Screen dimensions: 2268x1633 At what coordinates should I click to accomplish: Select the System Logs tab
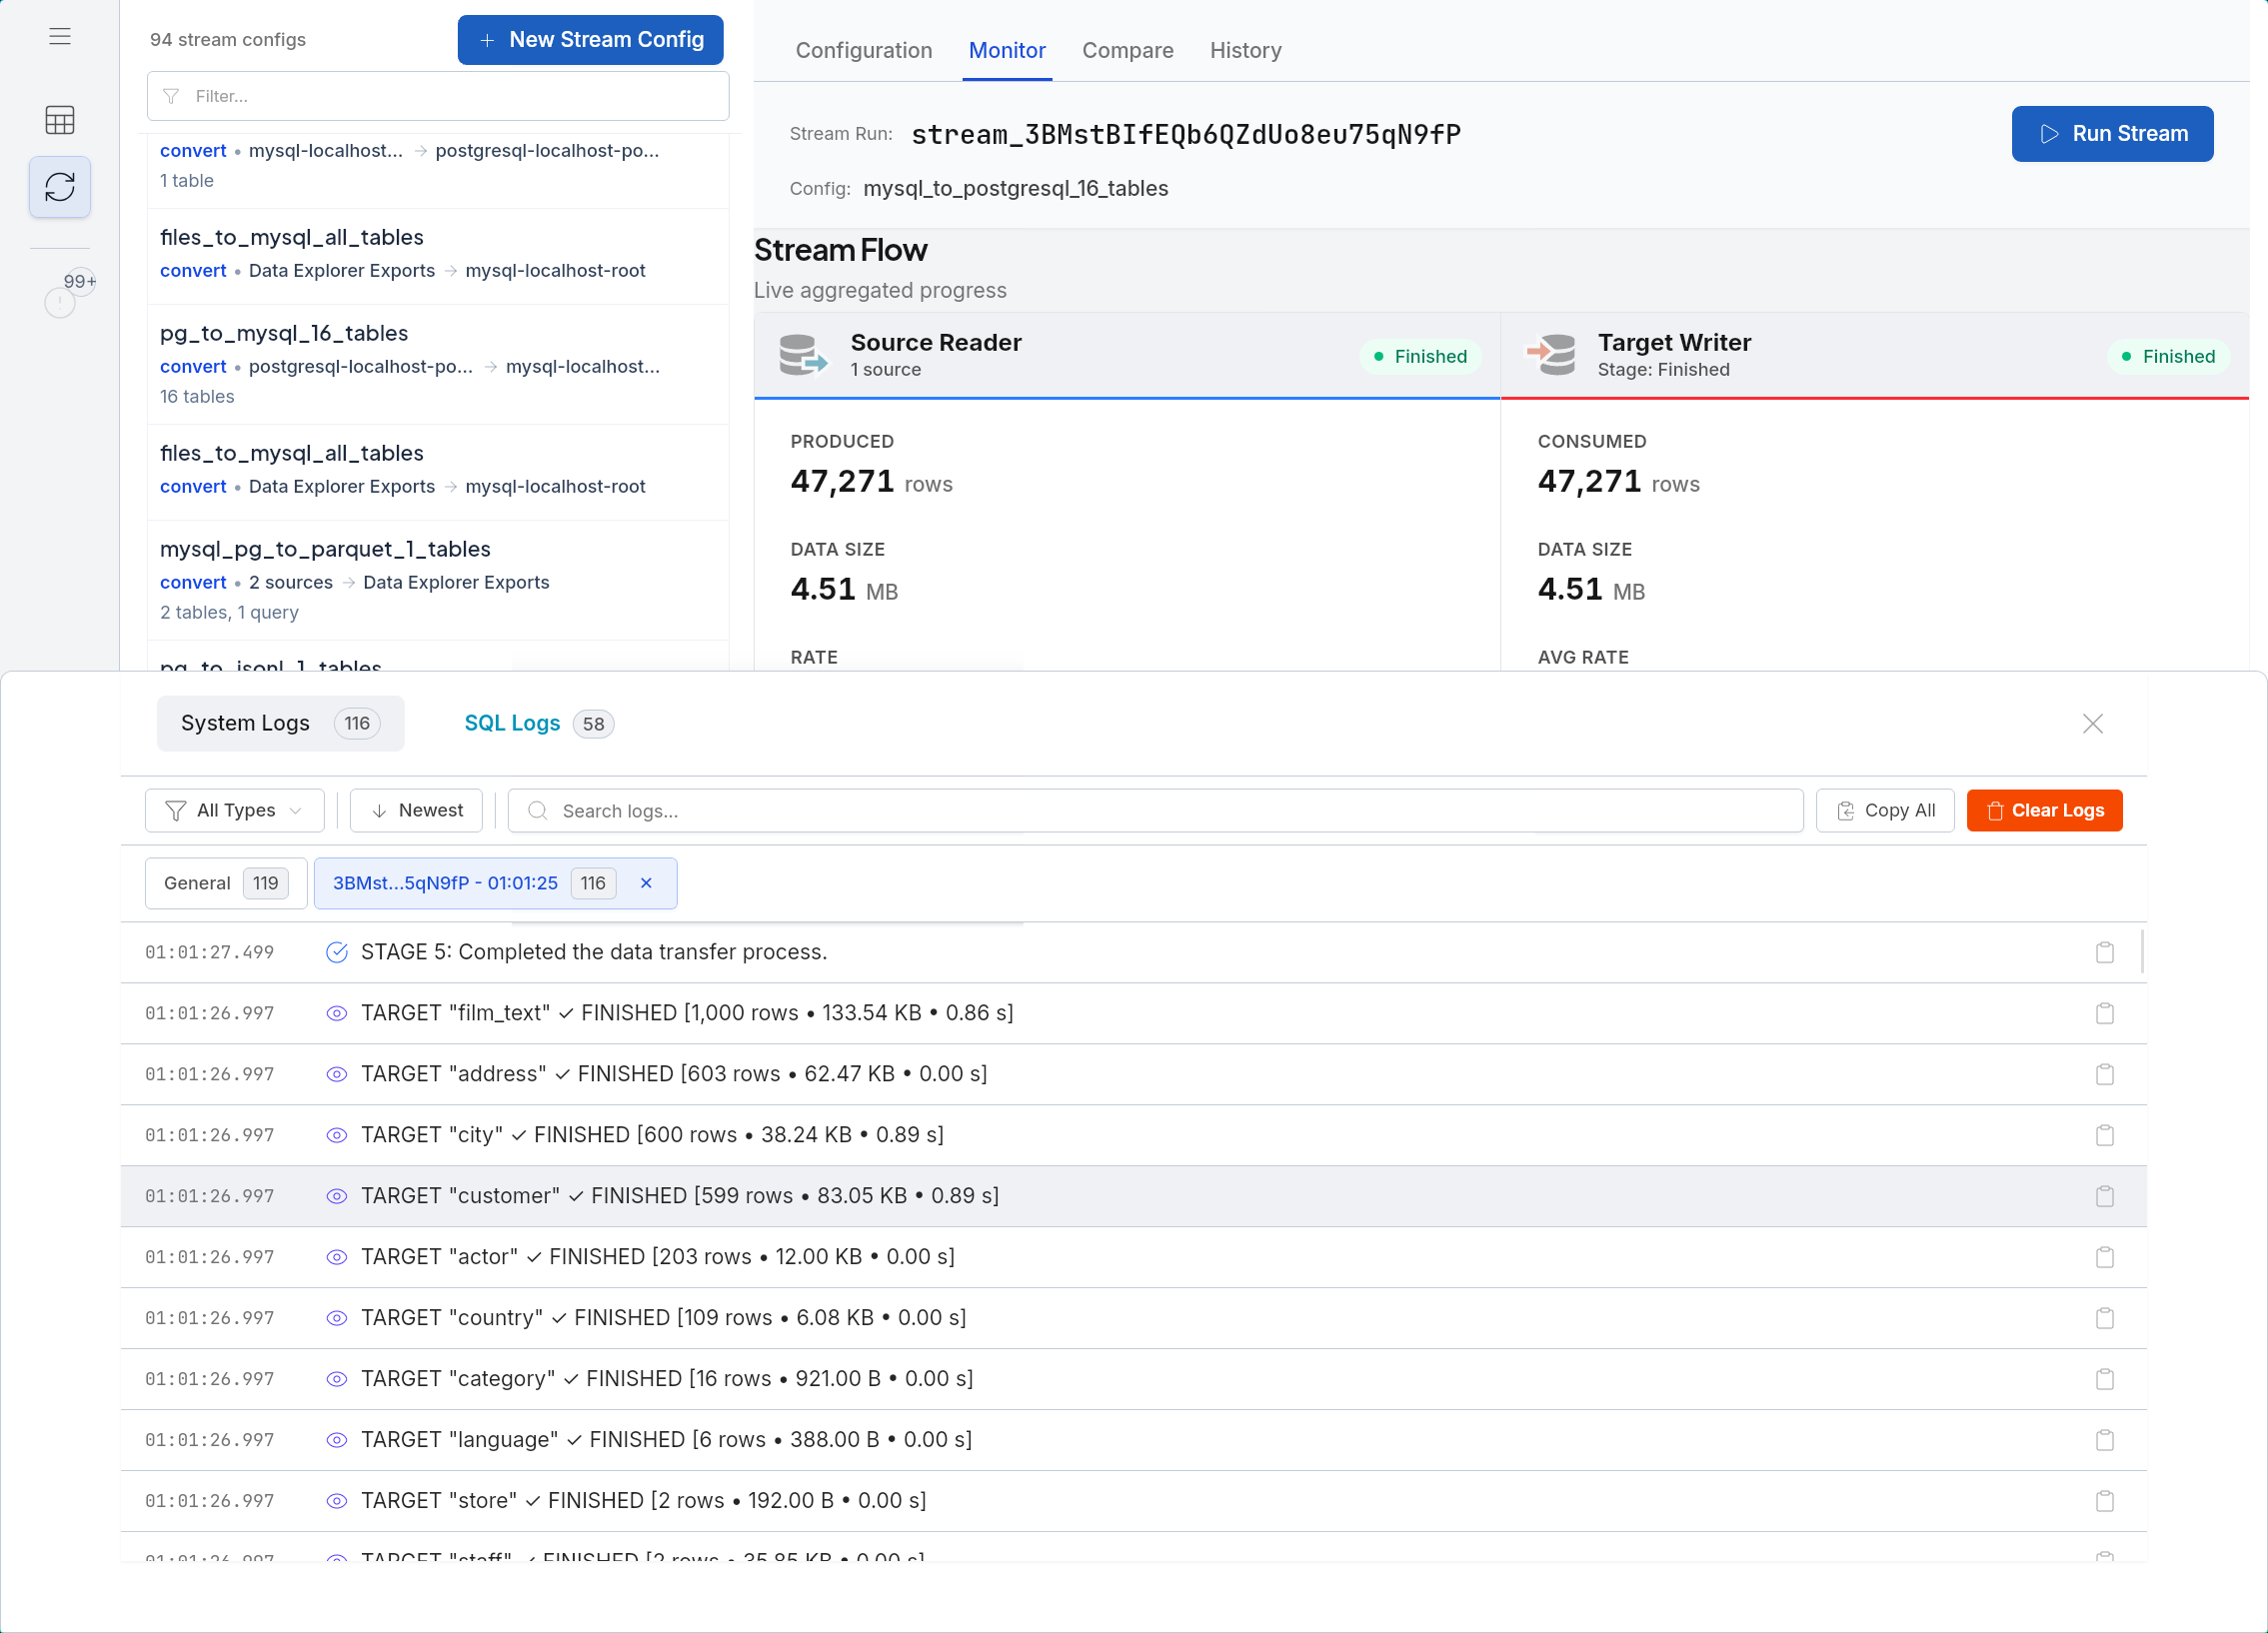click(280, 723)
